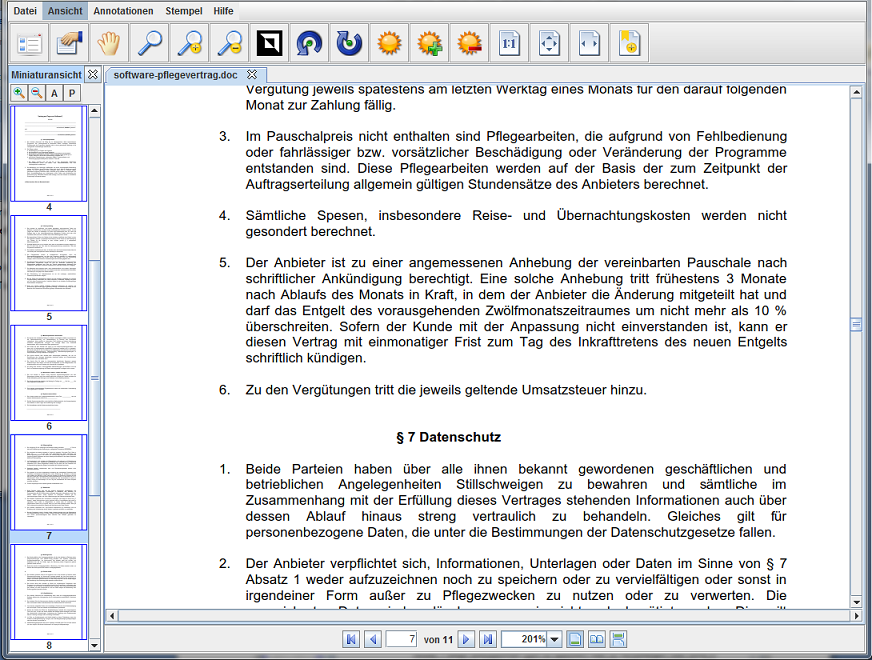Toggle the thumbnail panel list icon
Viewport: 872px width, 660px height.
29,43
